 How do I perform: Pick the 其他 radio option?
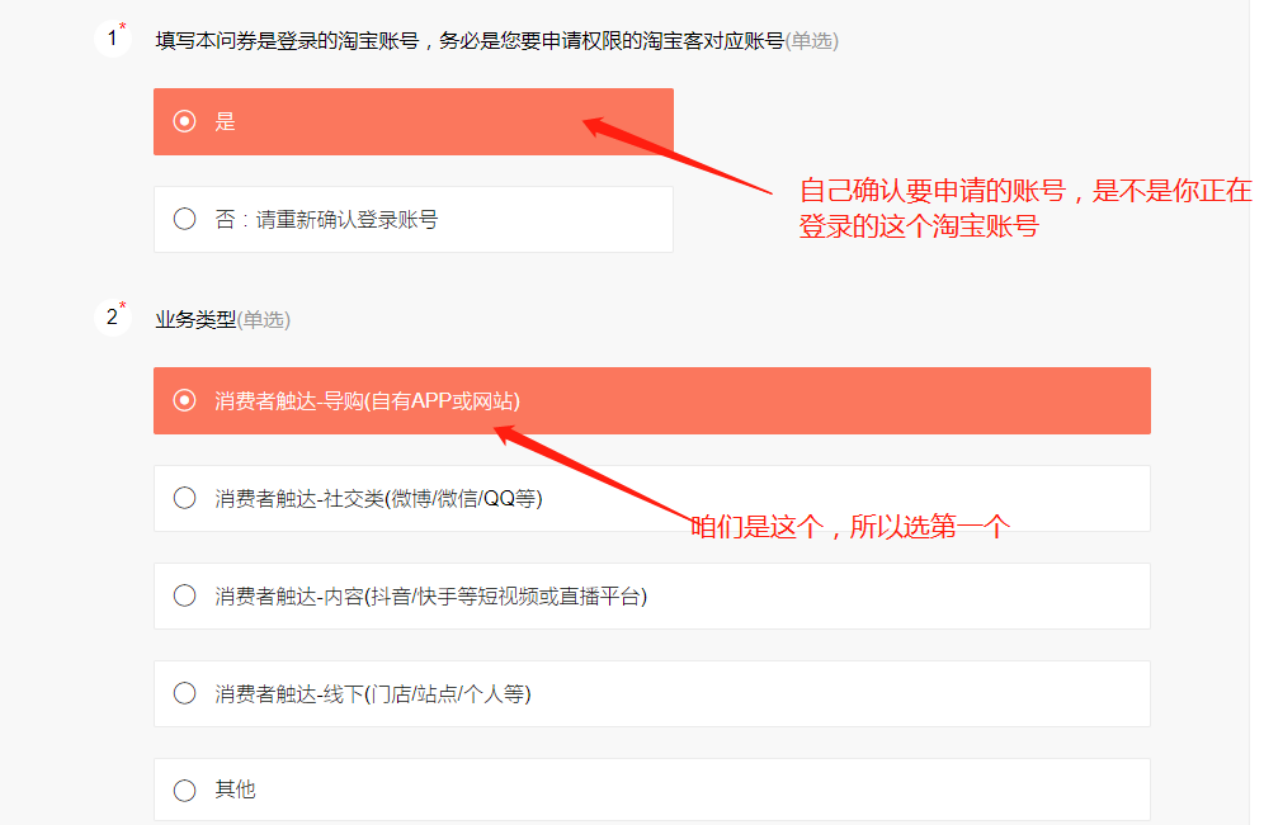pos(184,790)
